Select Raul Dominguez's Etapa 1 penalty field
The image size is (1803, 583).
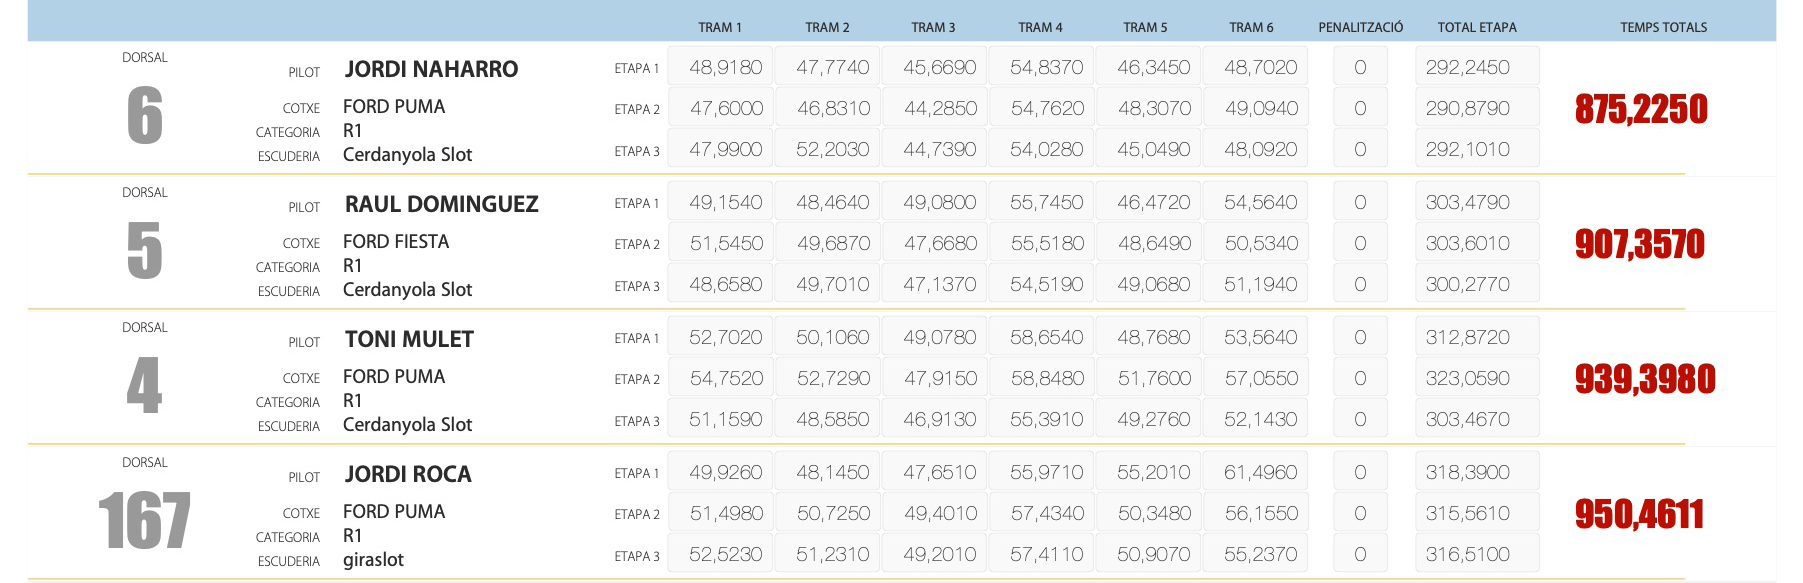coord(1360,202)
